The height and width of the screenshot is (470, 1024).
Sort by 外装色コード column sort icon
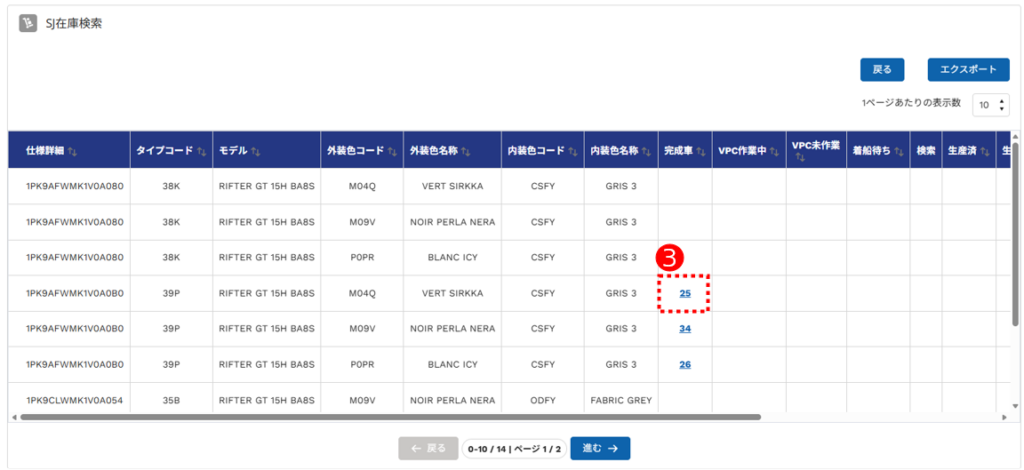(x=392, y=151)
